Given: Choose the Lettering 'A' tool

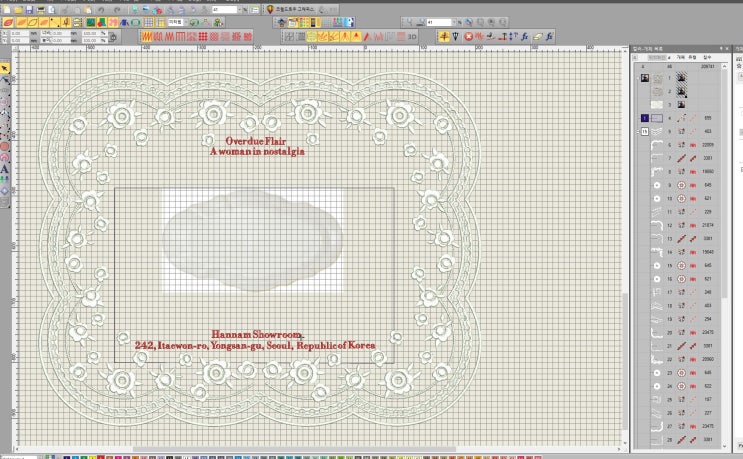Looking at the screenshot, I should (x=5, y=169).
